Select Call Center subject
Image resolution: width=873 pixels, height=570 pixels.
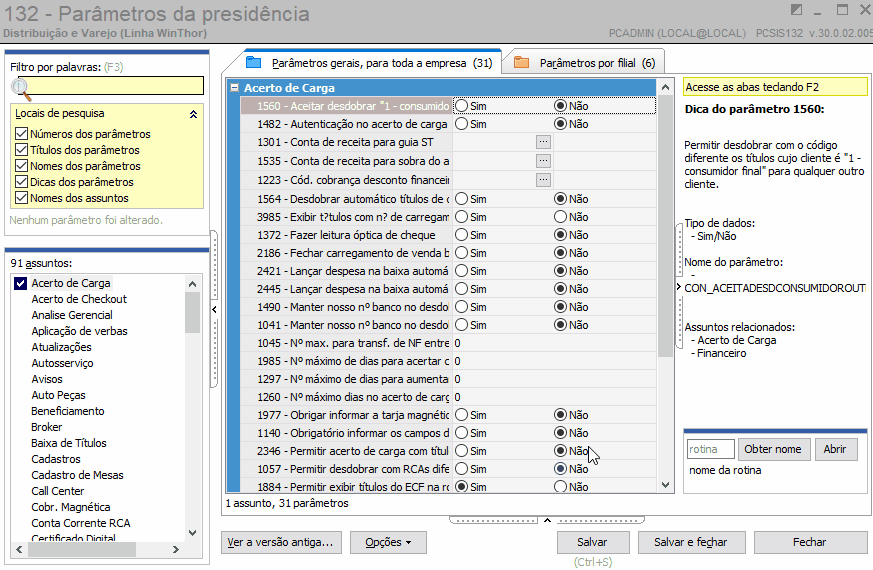tap(57, 492)
